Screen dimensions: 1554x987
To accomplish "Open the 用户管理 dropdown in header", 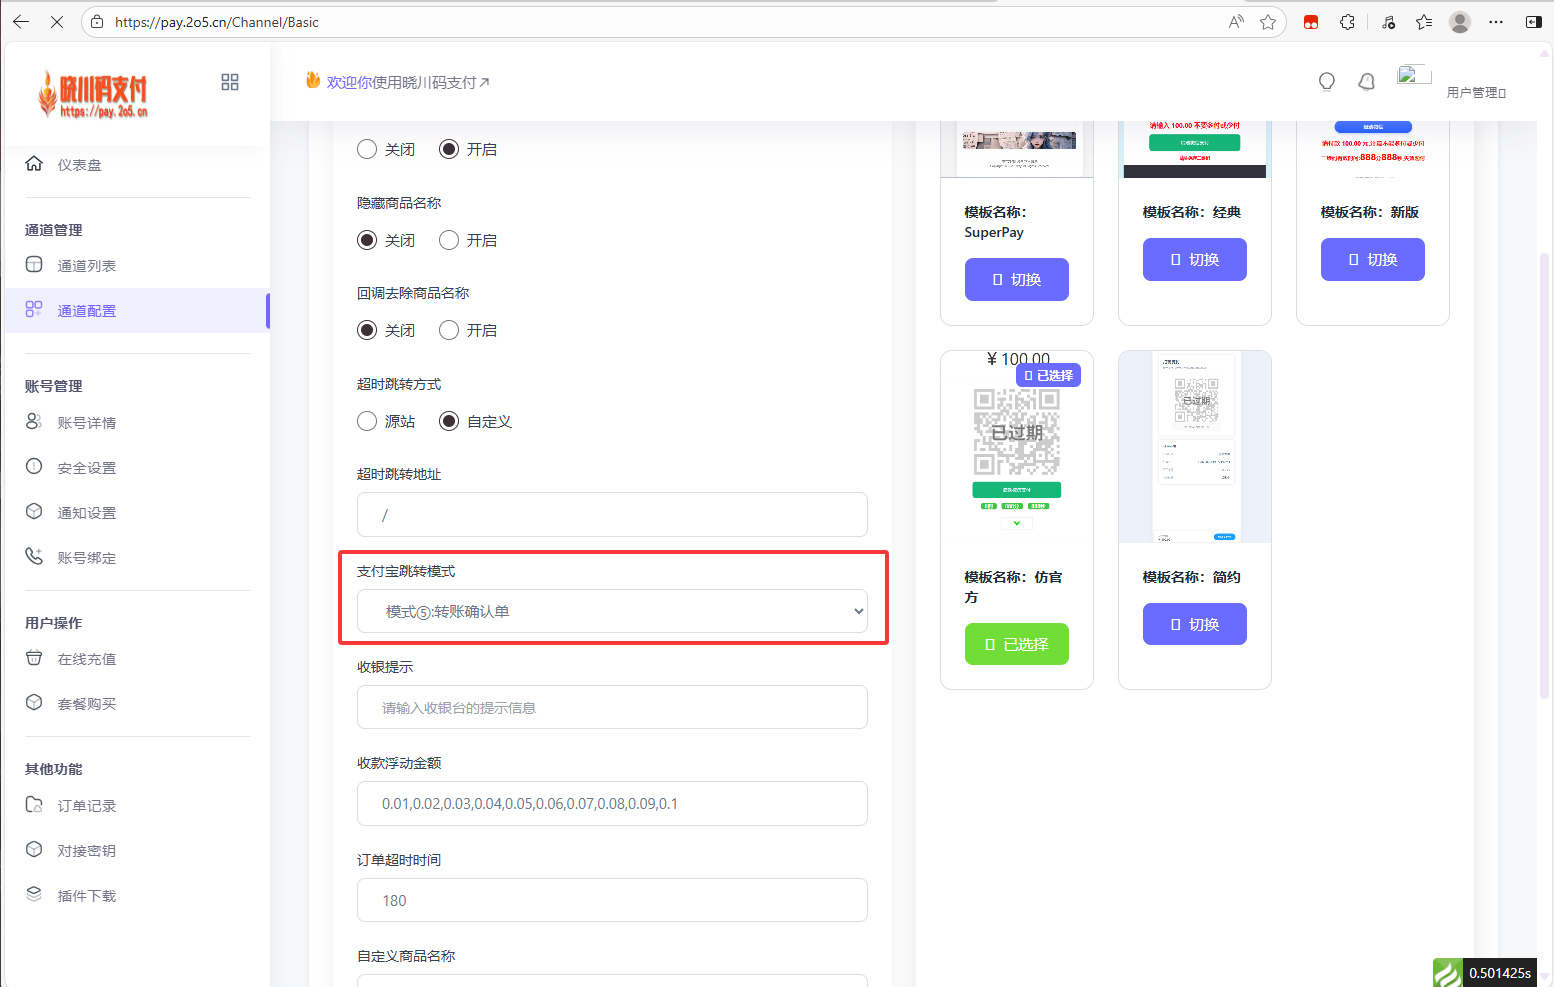I will pyautogui.click(x=1476, y=93).
